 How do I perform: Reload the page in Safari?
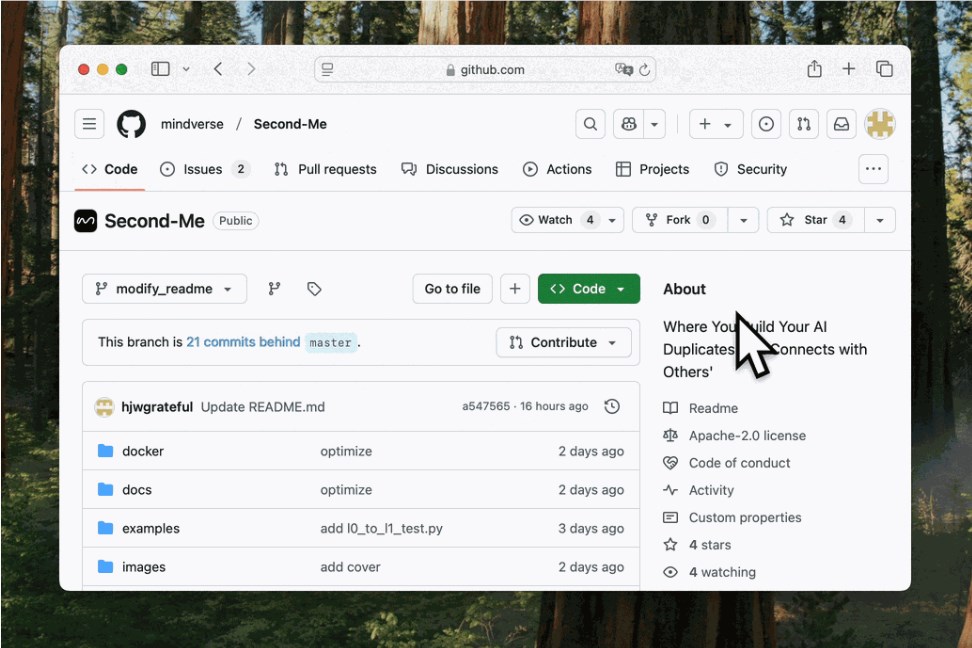pyautogui.click(x=645, y=69)
